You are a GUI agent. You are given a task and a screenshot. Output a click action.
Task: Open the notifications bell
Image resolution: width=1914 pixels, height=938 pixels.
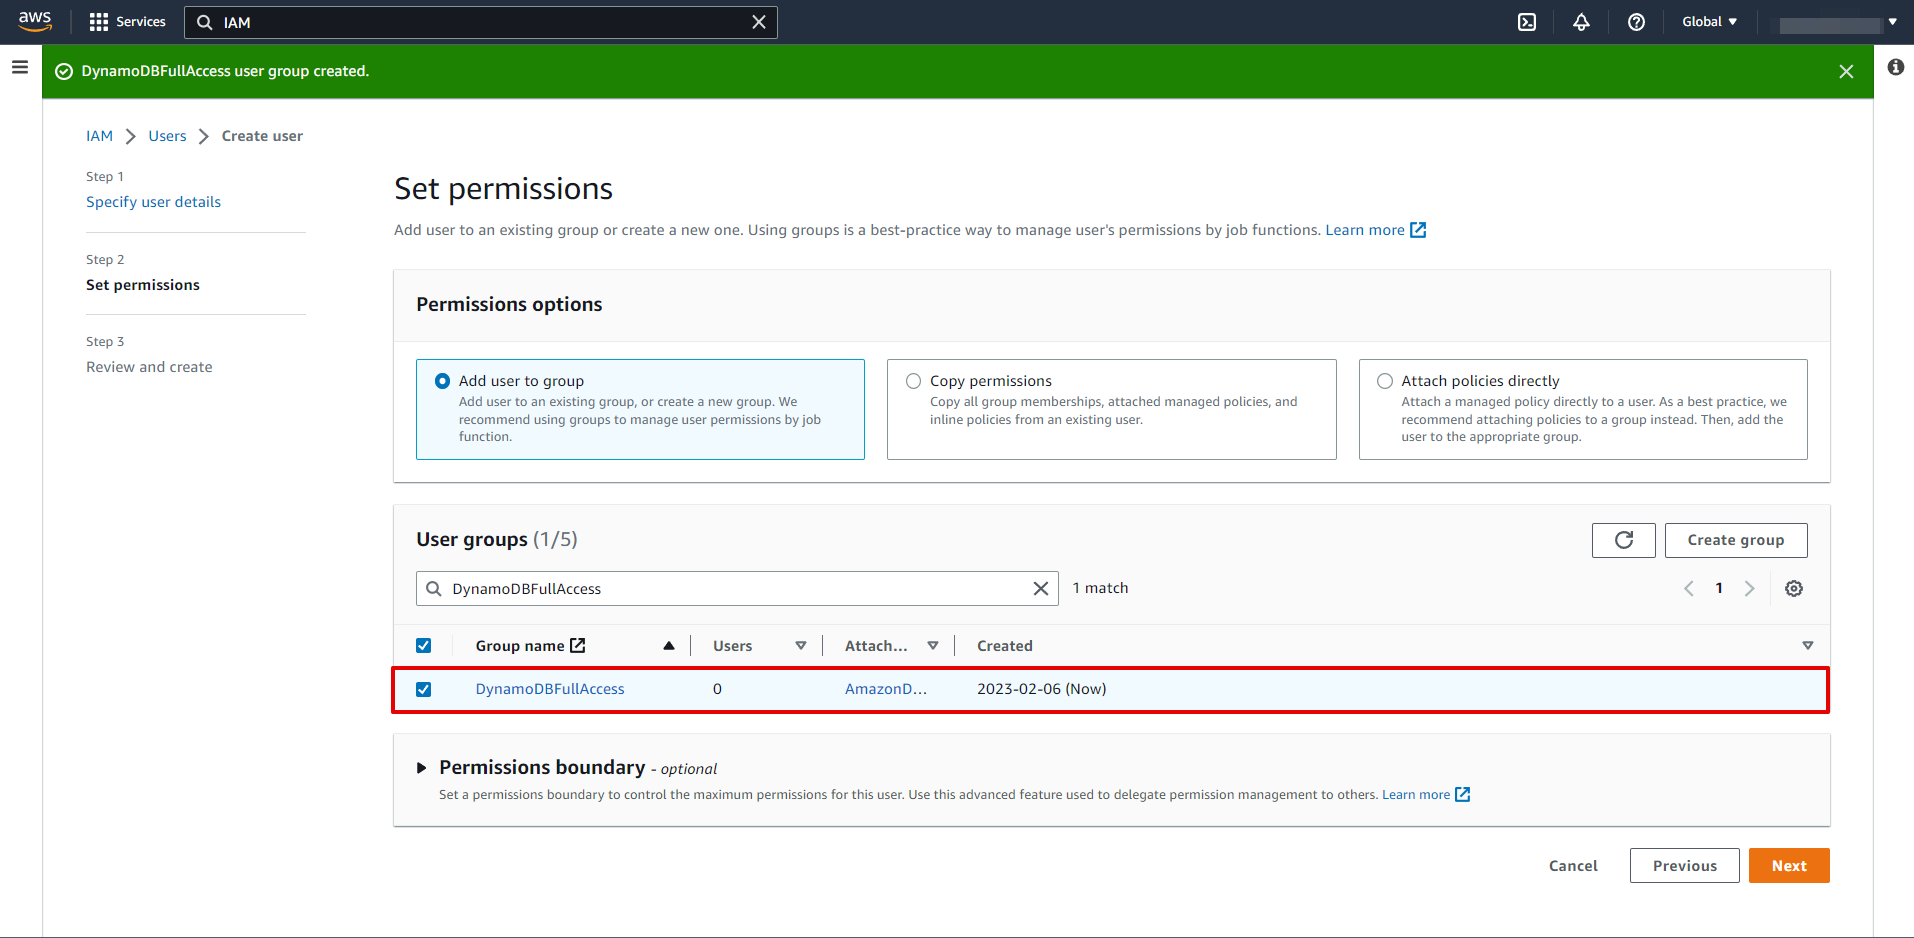pos(1581,22)
